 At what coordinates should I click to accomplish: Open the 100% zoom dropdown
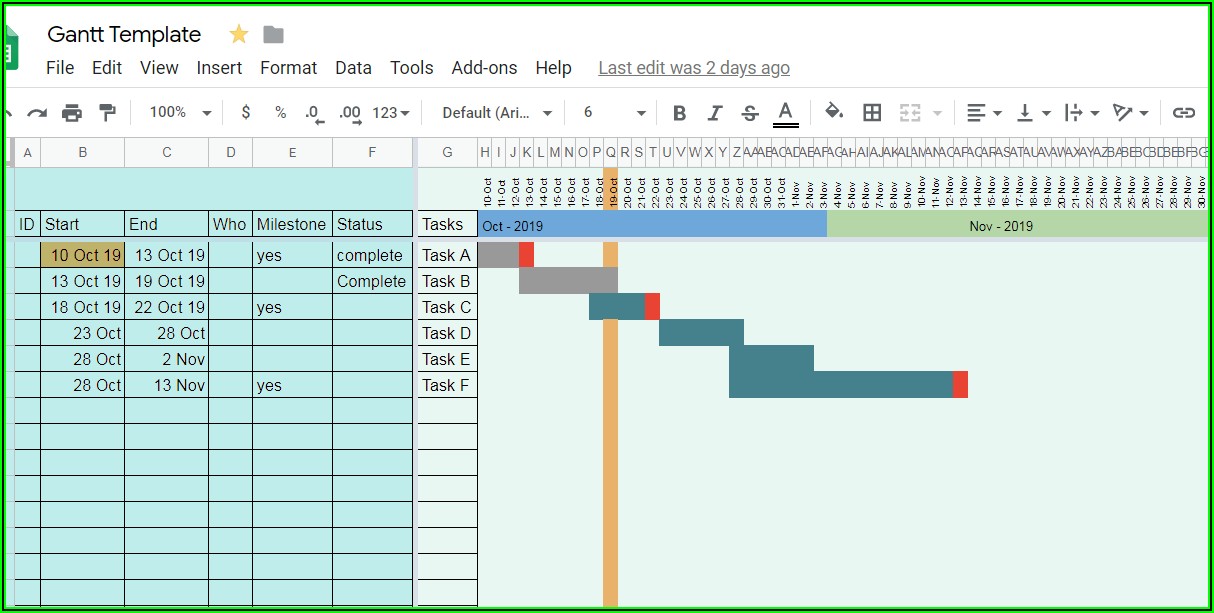[x=180, y=113]
